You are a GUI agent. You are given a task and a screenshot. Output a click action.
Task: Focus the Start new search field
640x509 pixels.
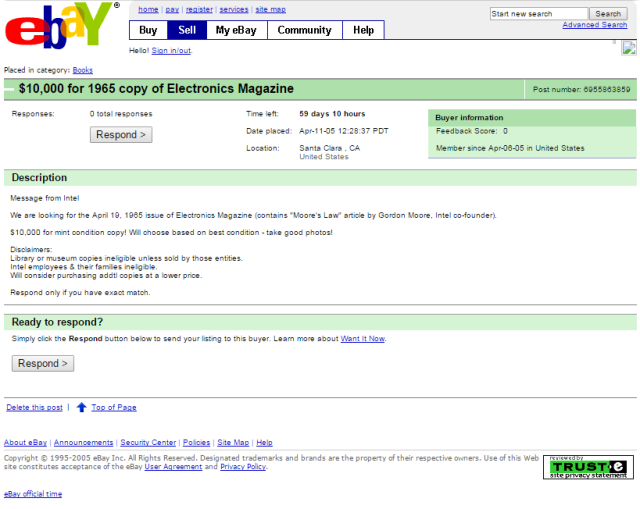(539, 14)
